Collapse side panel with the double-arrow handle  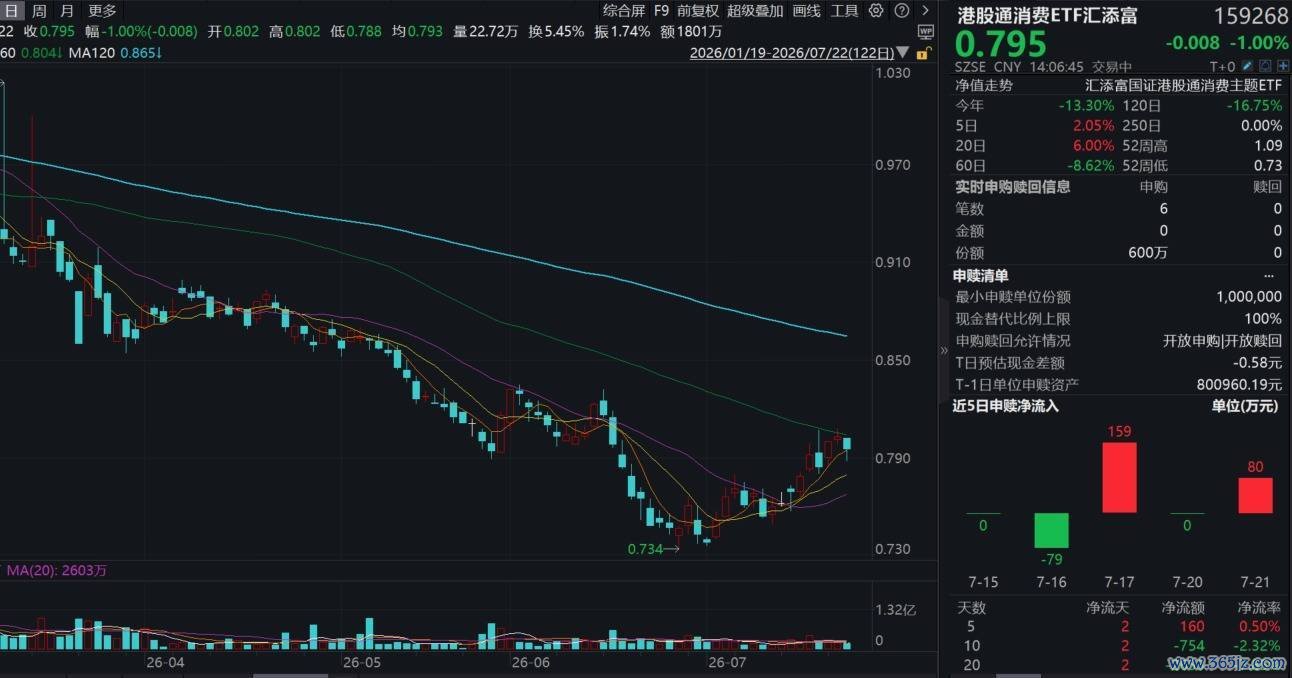(945, 351)
